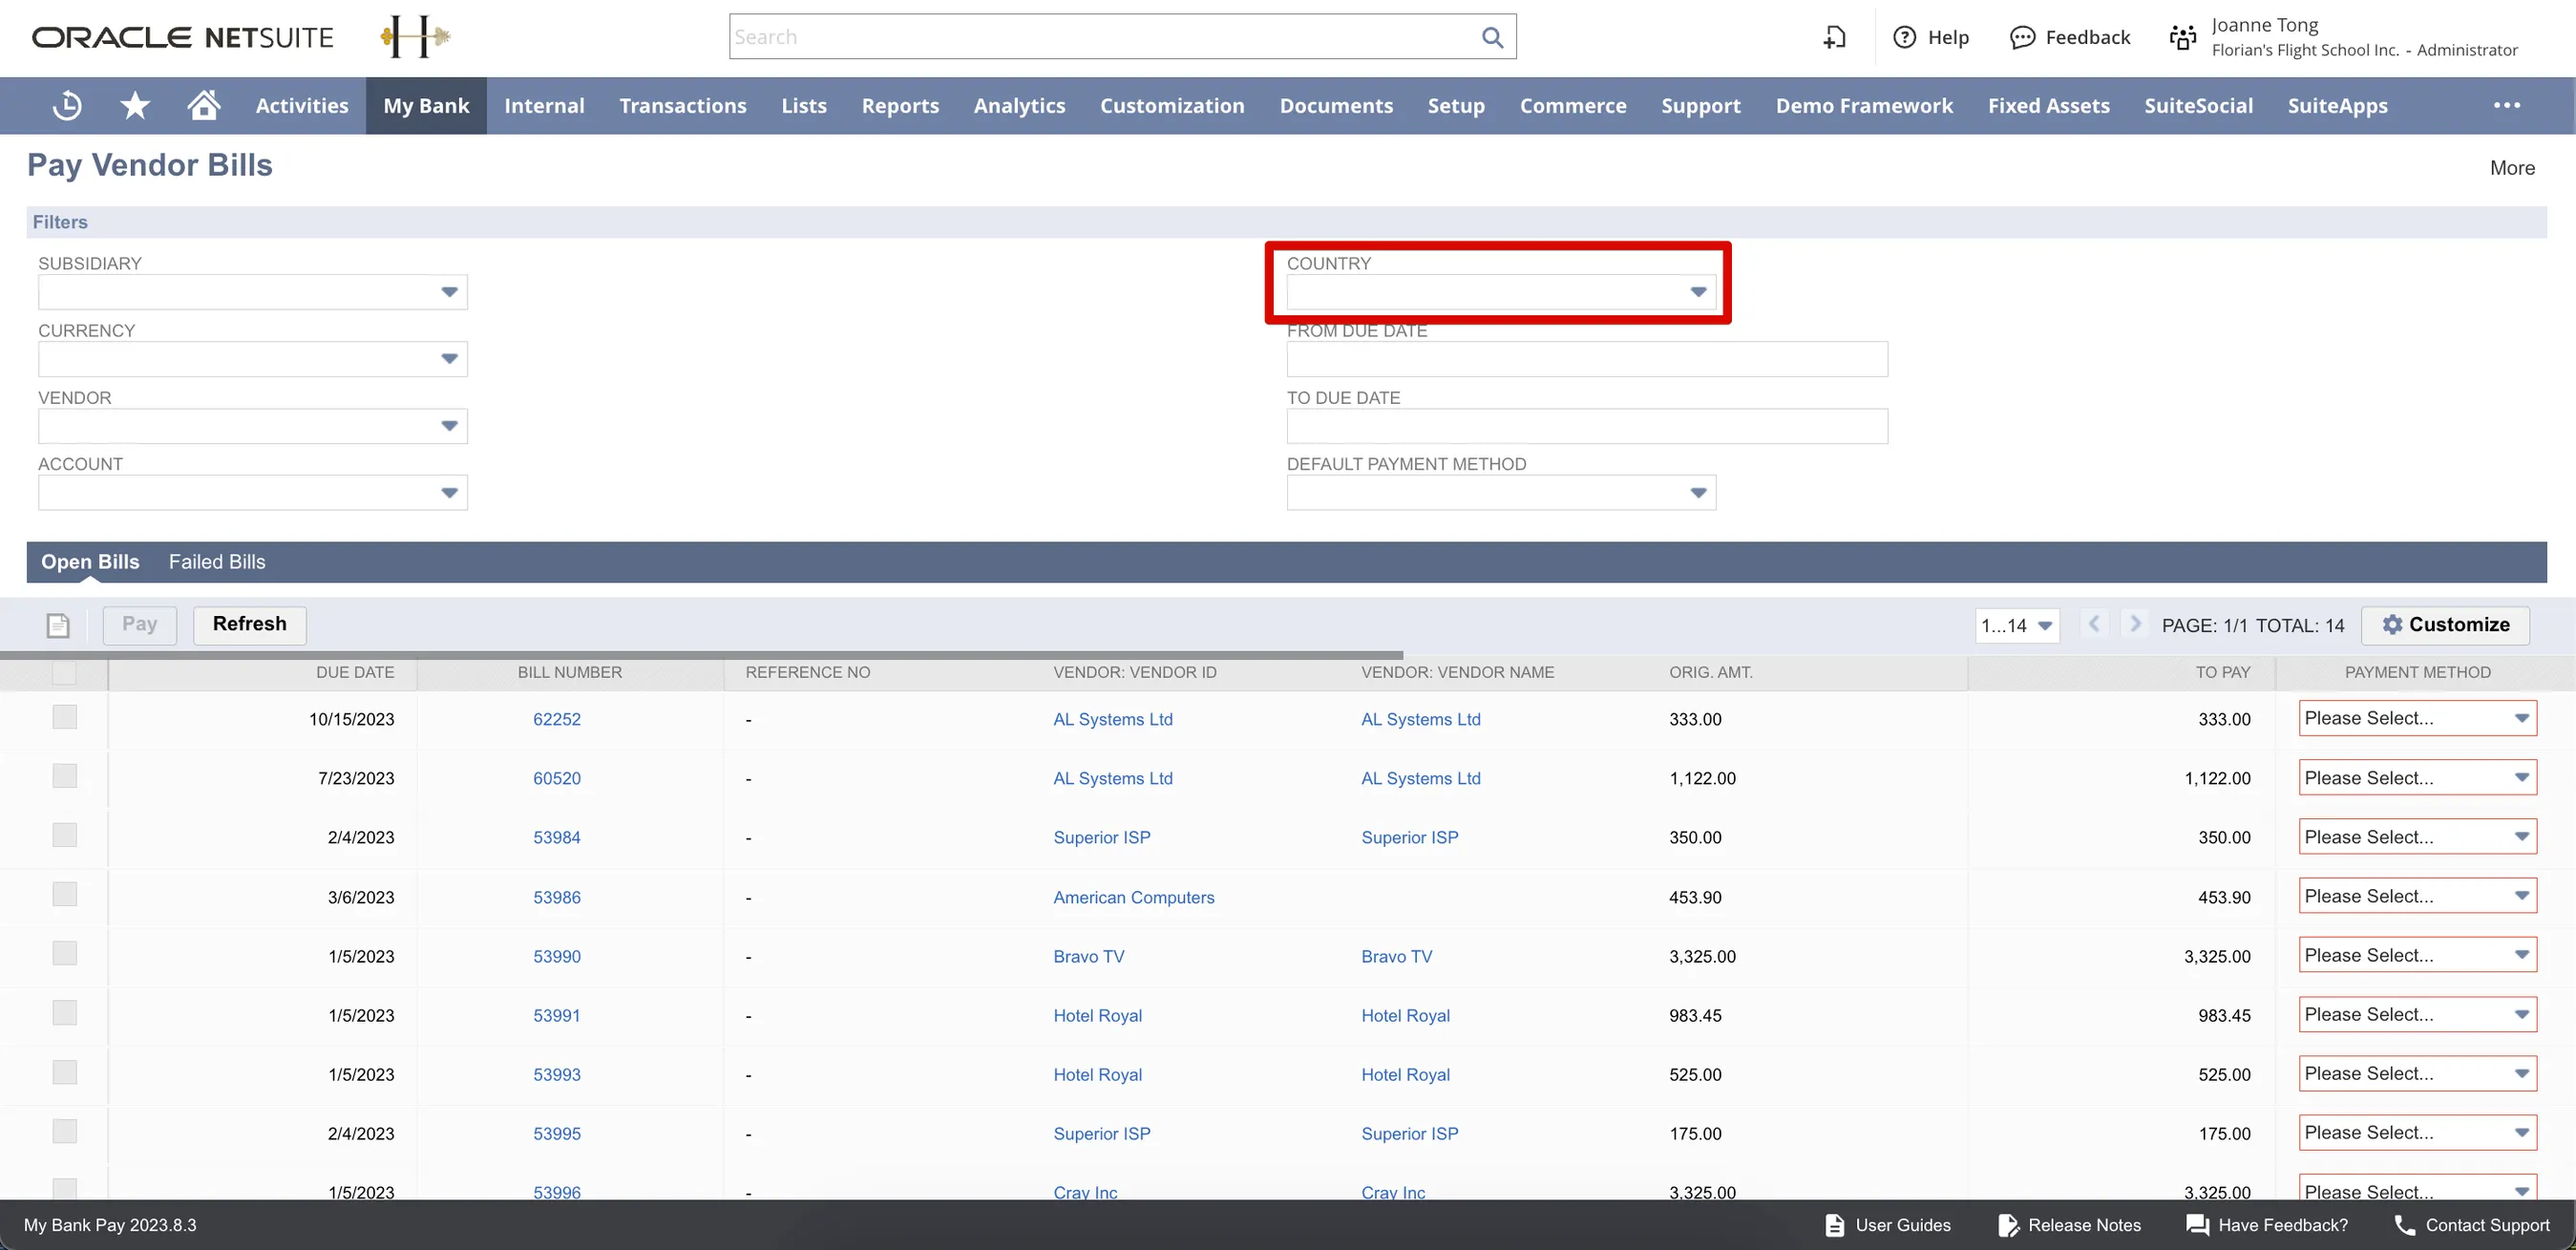This screenshot has height=1250, width=2576.
Task: Check the box for bill 53986
Action: click(64, 894)
